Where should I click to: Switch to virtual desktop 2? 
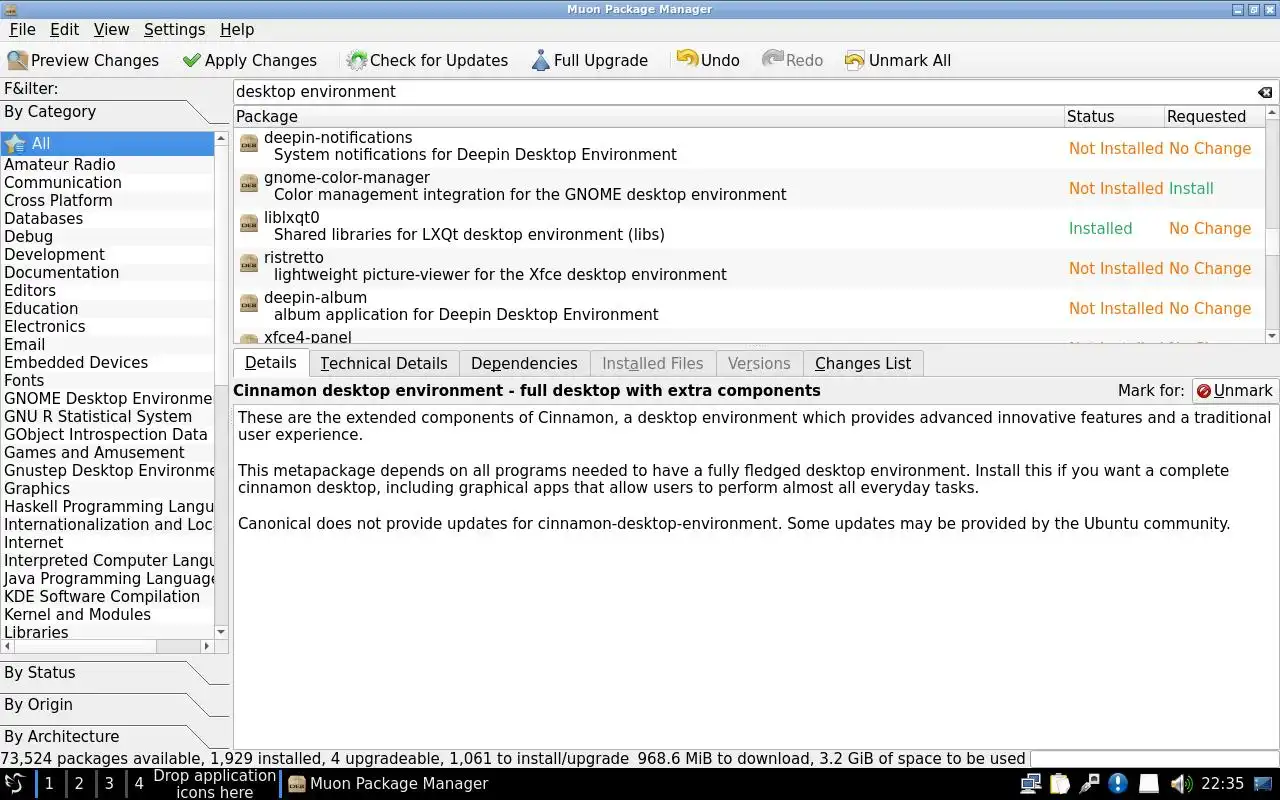79,784
